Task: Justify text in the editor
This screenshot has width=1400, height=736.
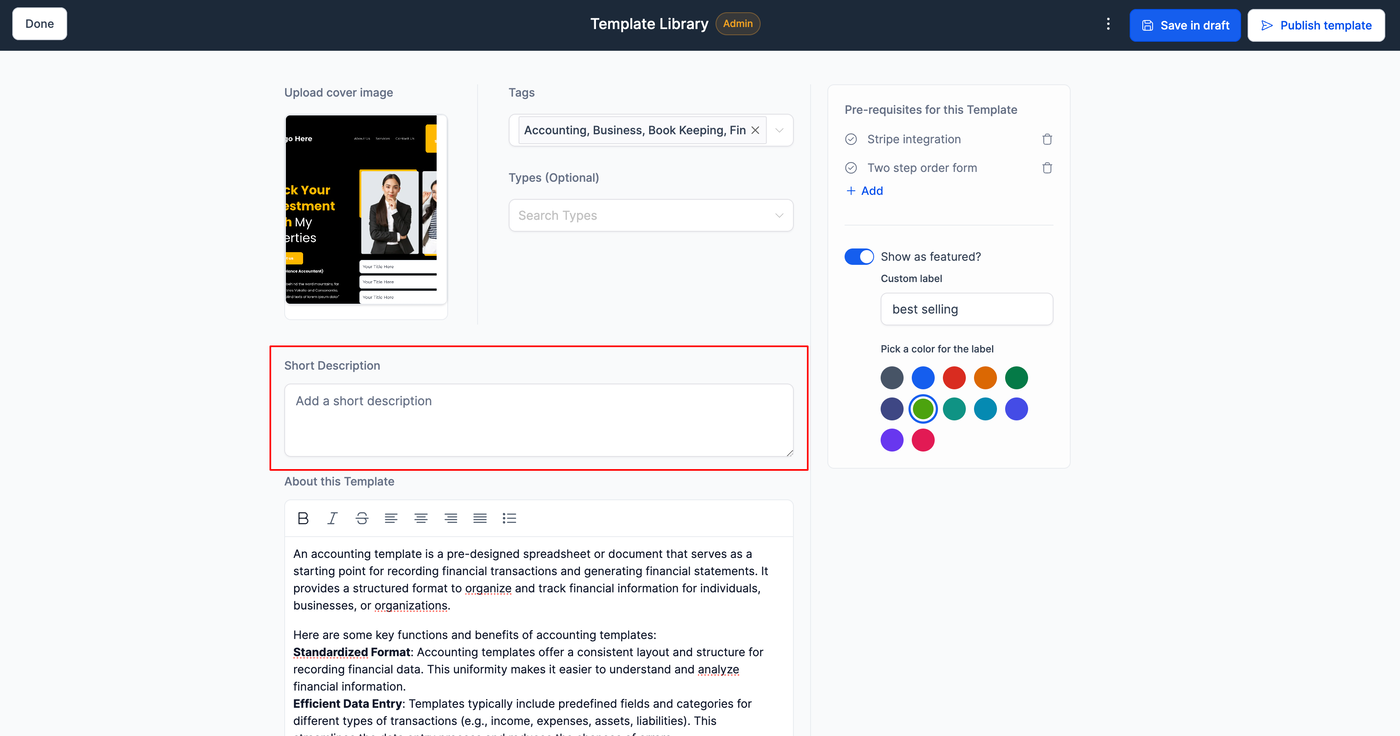Action: coord(480,518)
